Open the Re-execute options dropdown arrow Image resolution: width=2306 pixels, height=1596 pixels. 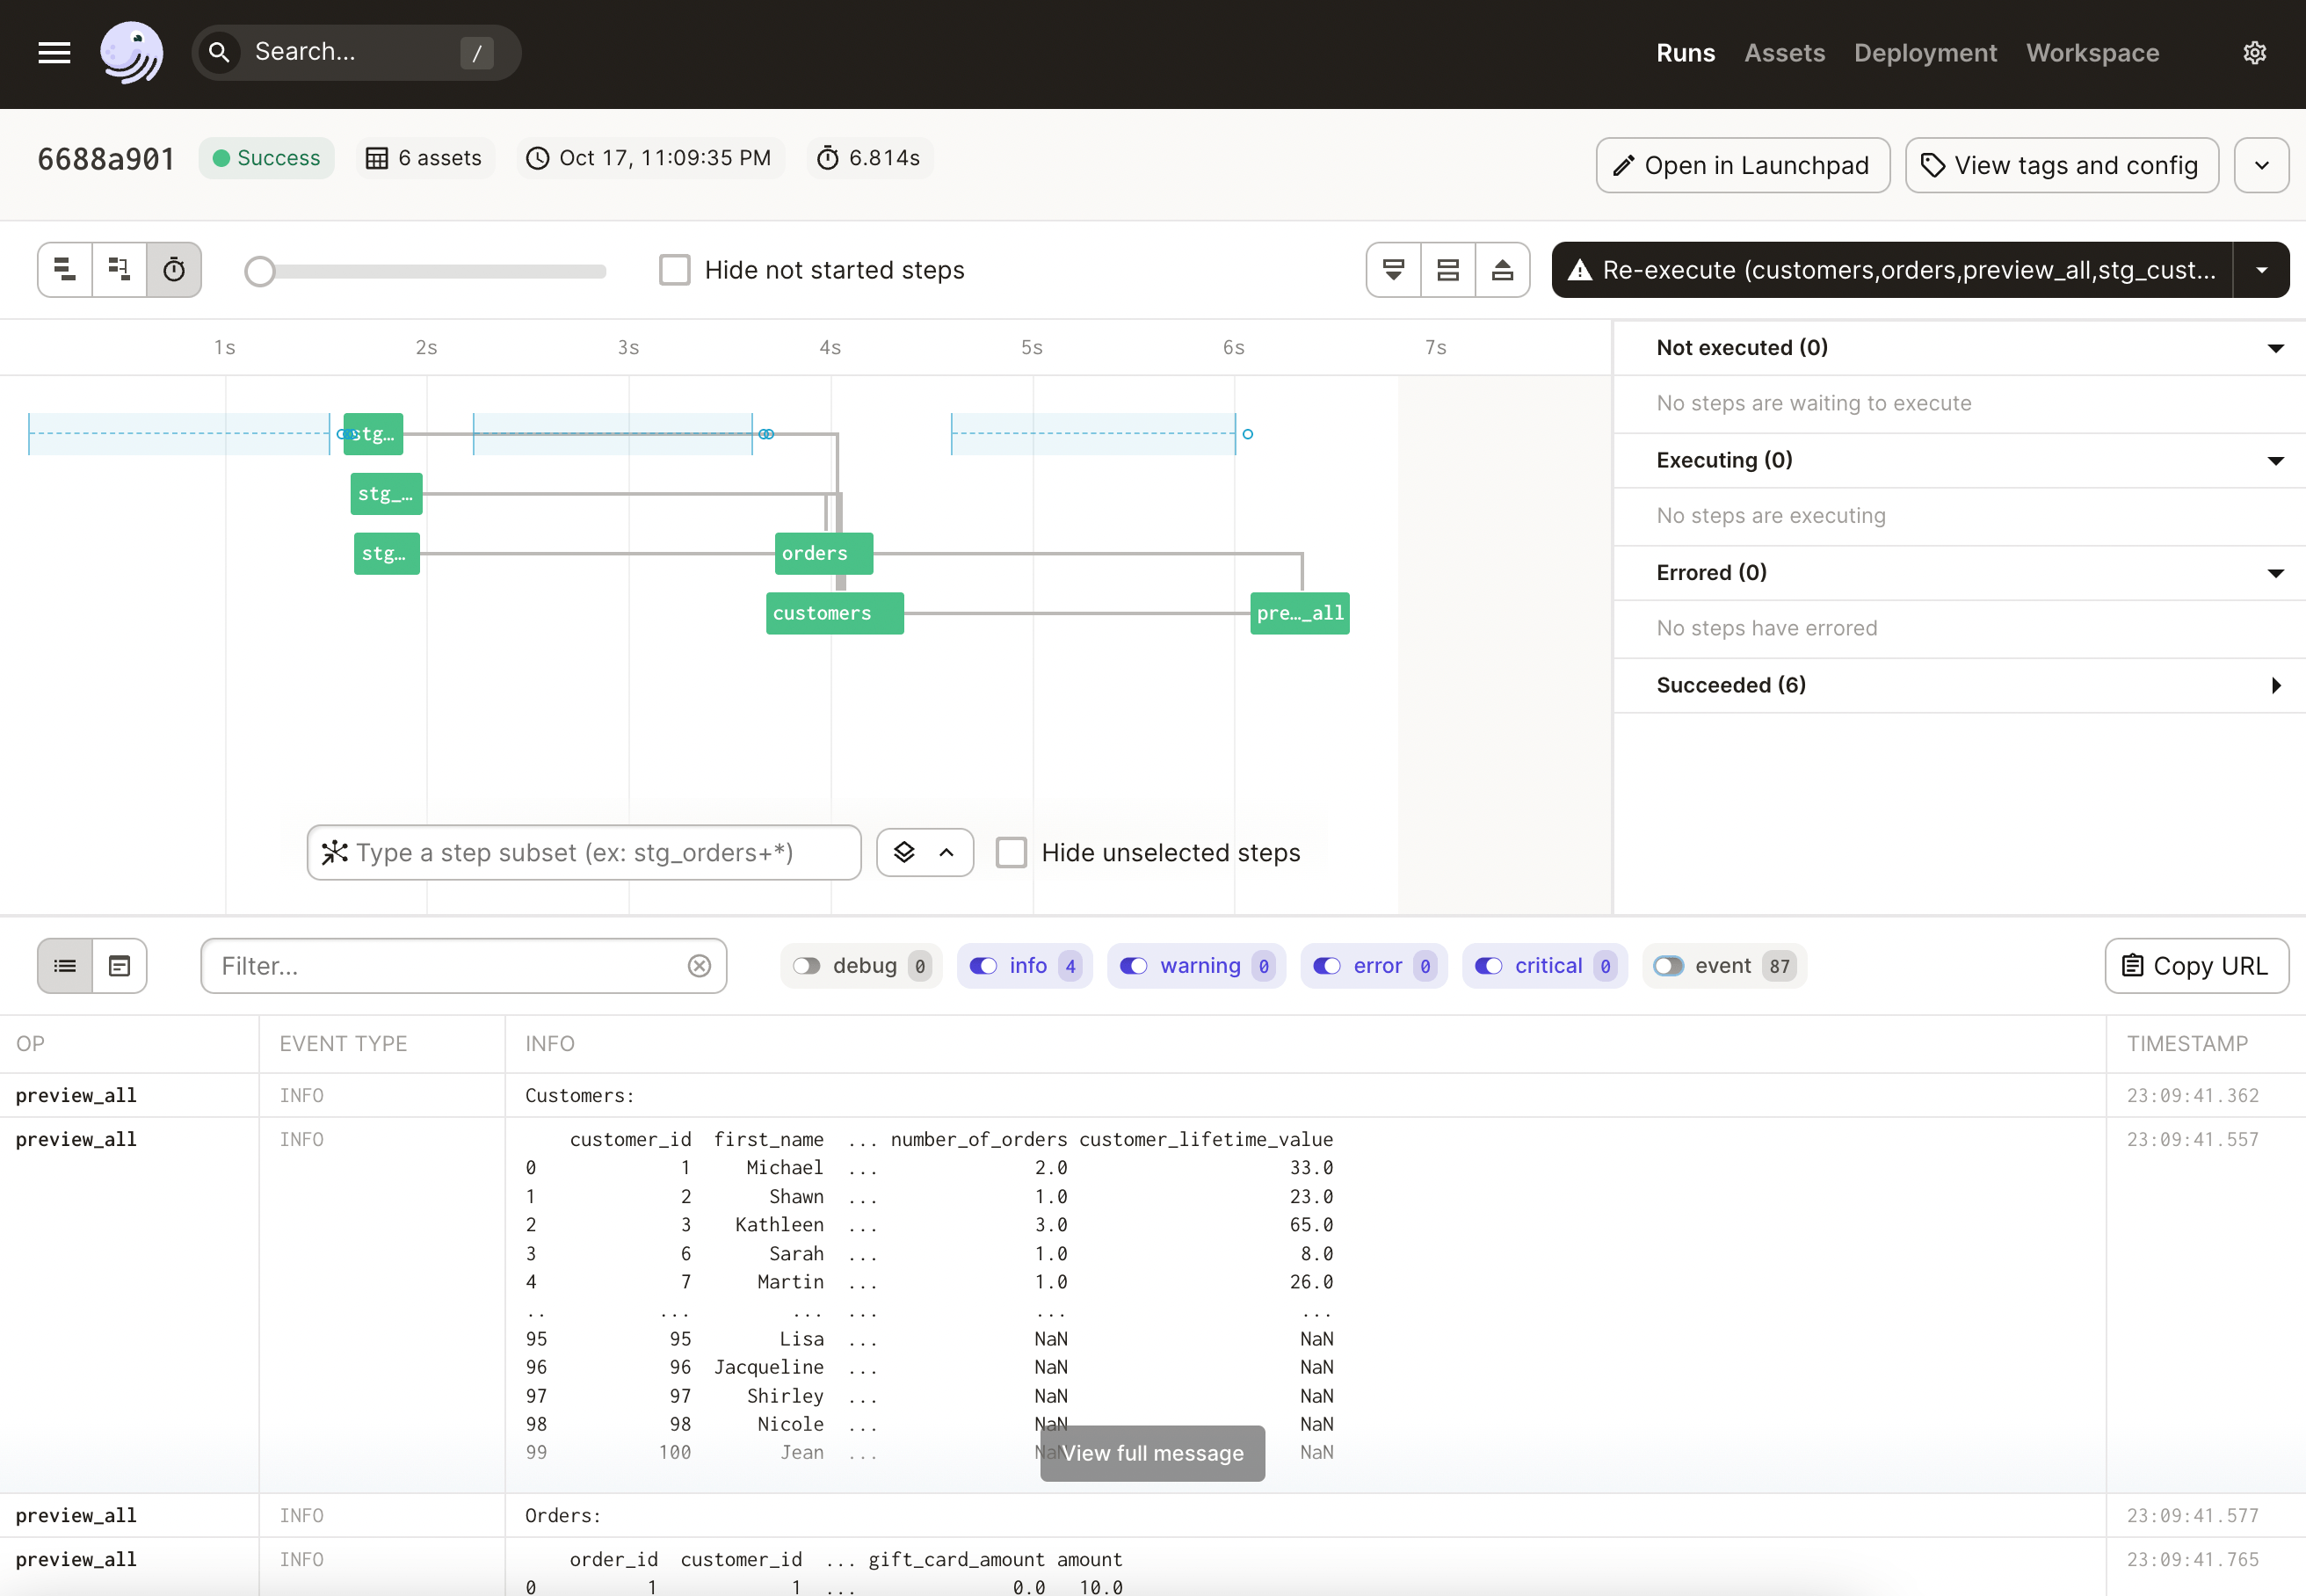pos(2261,270)
